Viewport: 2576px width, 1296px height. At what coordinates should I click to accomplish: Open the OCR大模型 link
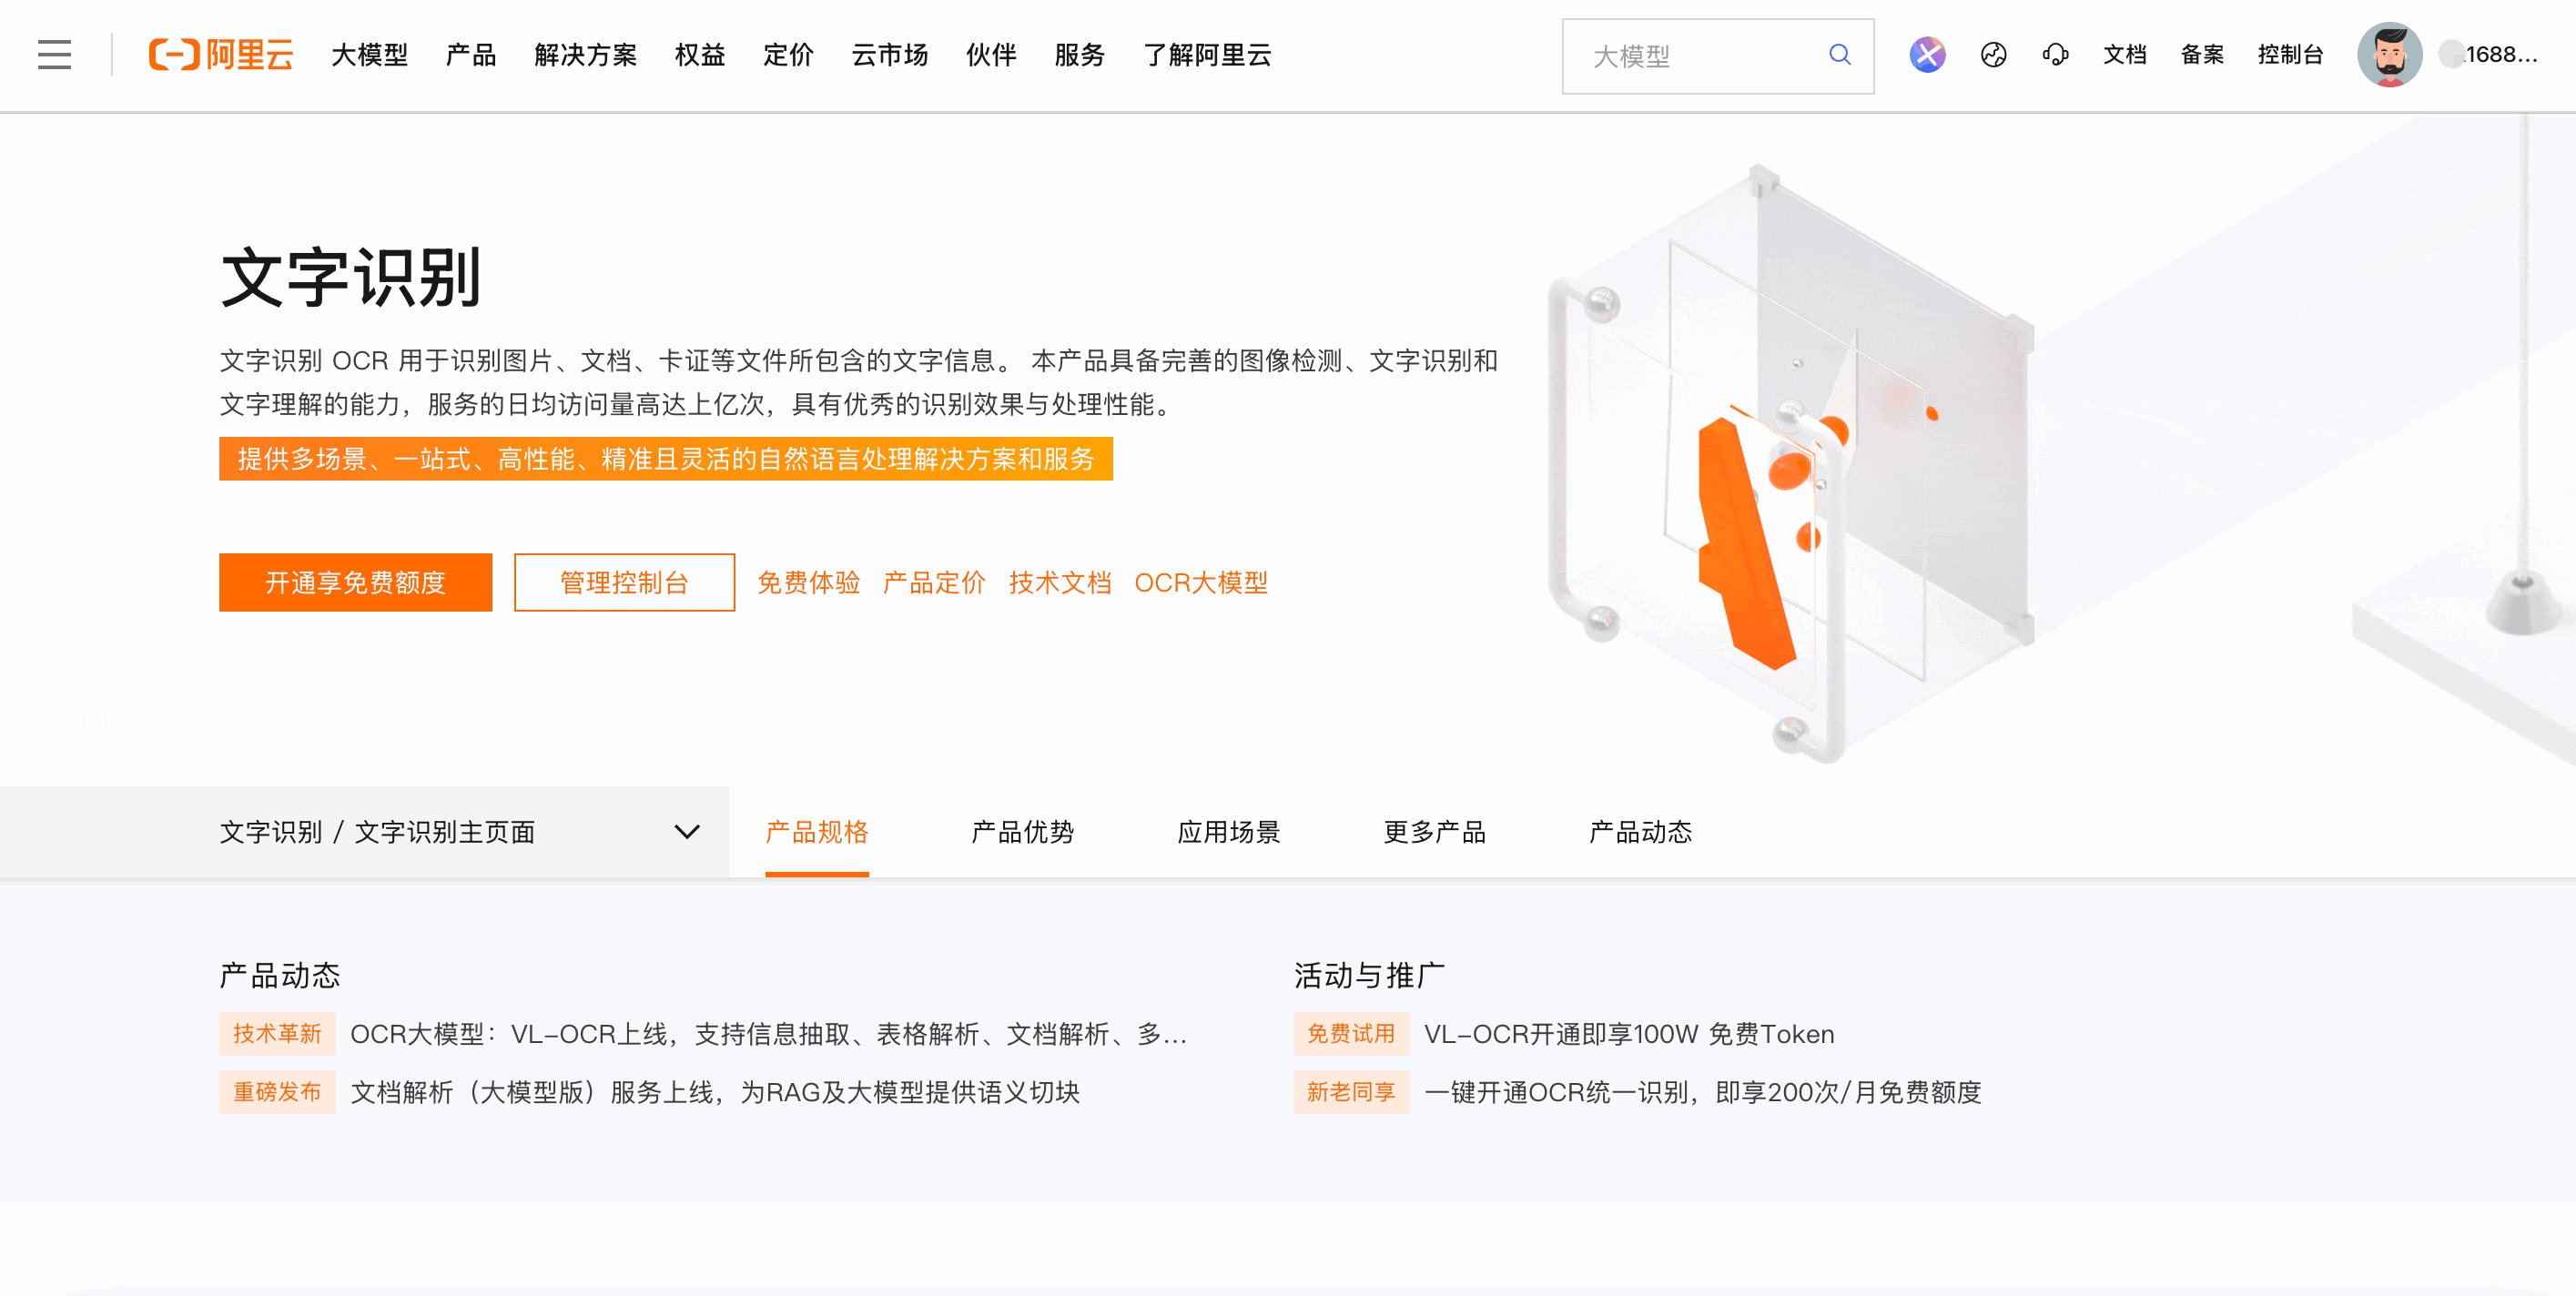(1201, 582)
